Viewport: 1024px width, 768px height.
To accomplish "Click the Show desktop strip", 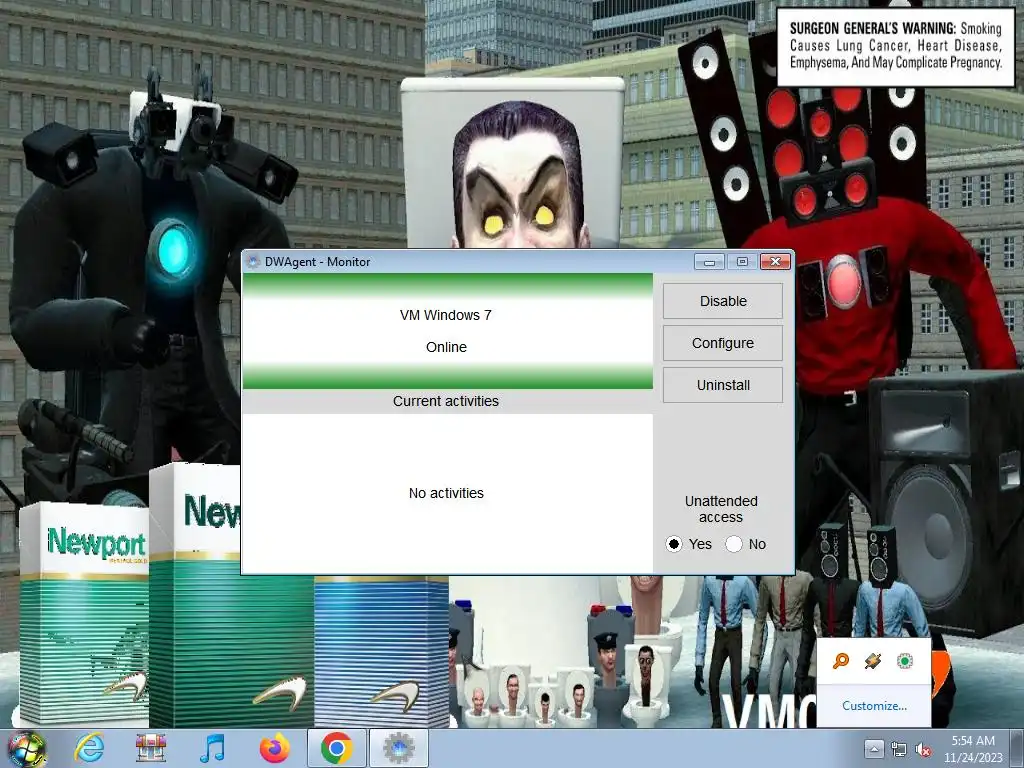I will point(1019,749).
